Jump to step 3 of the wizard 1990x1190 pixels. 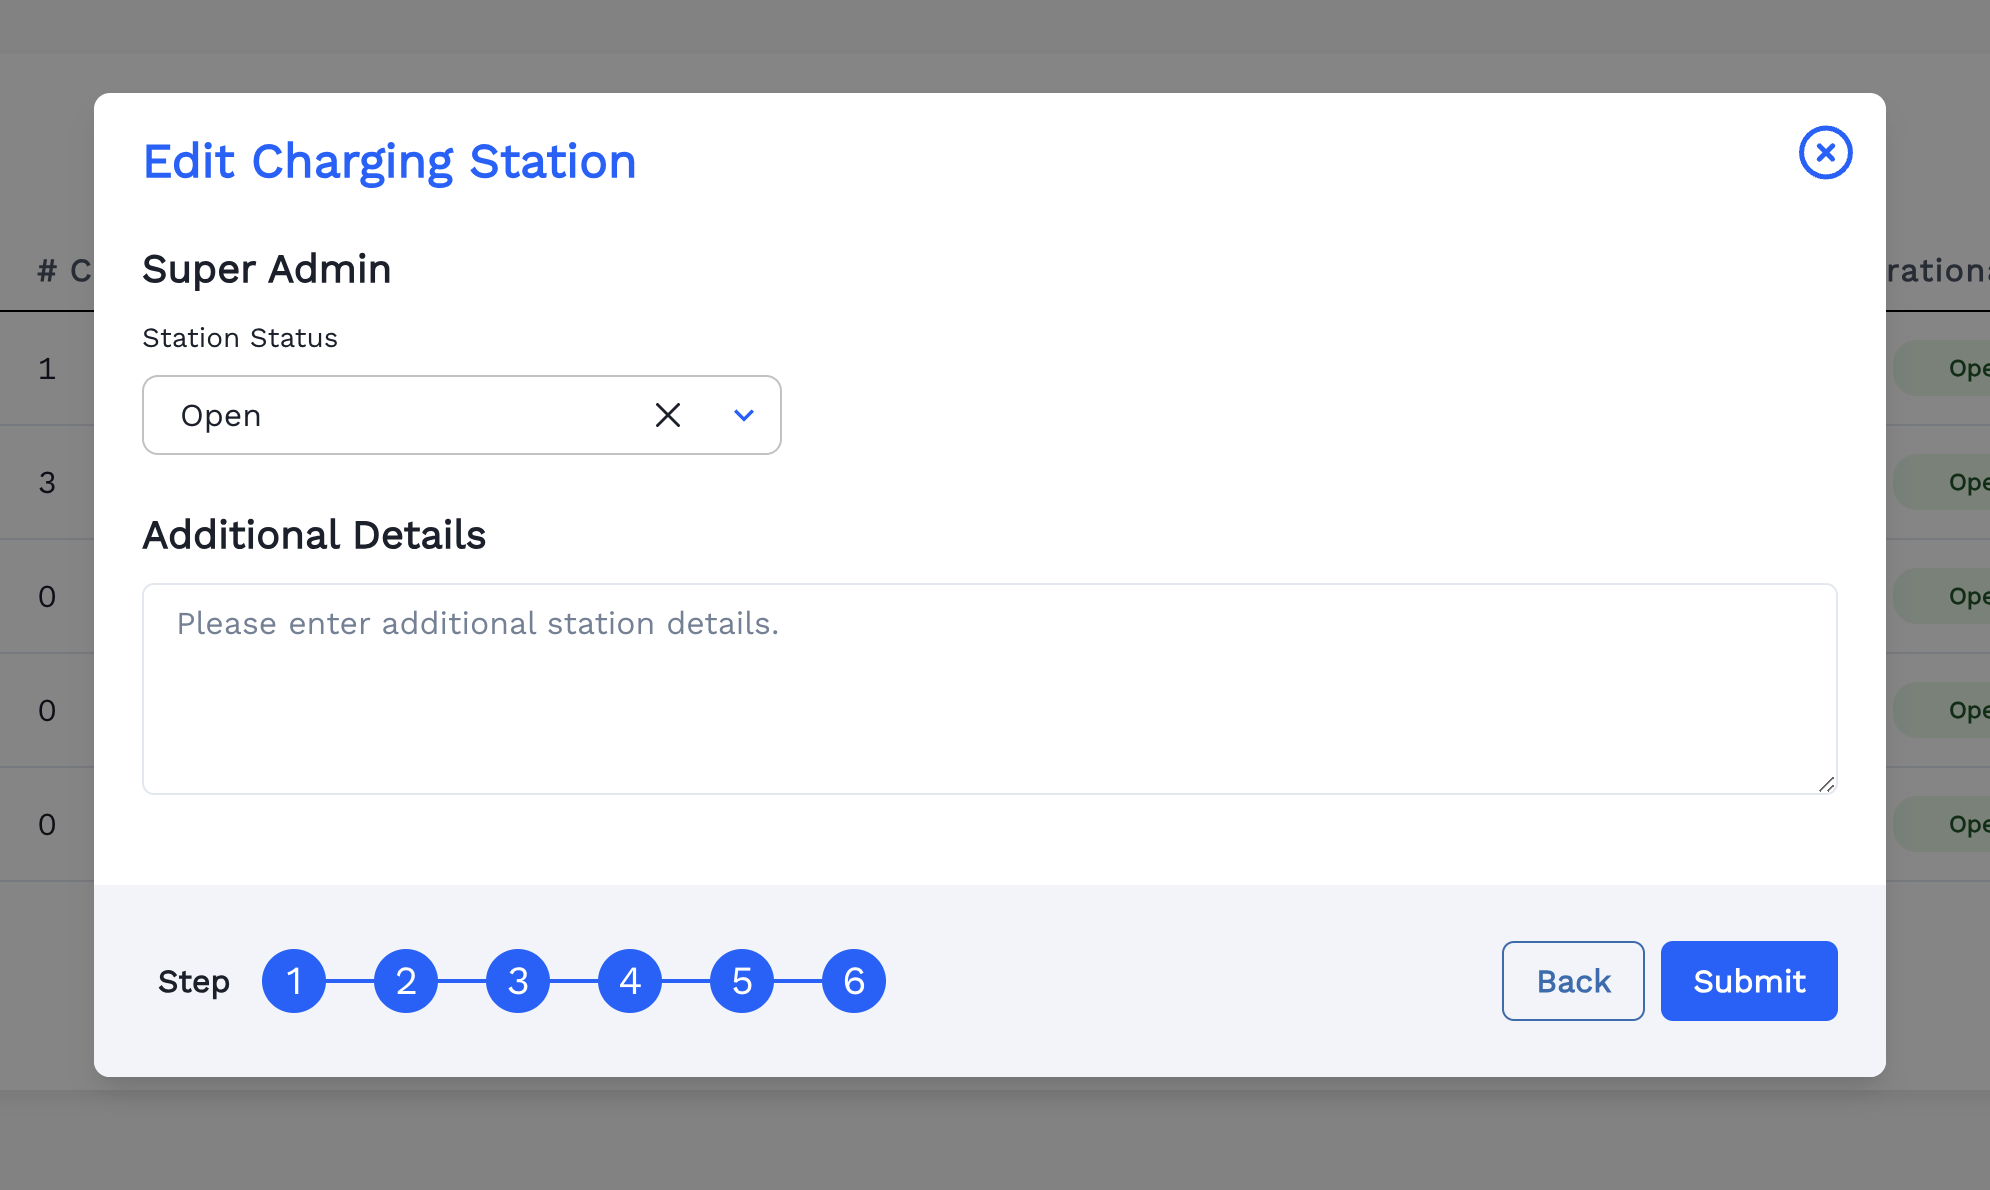518,981
